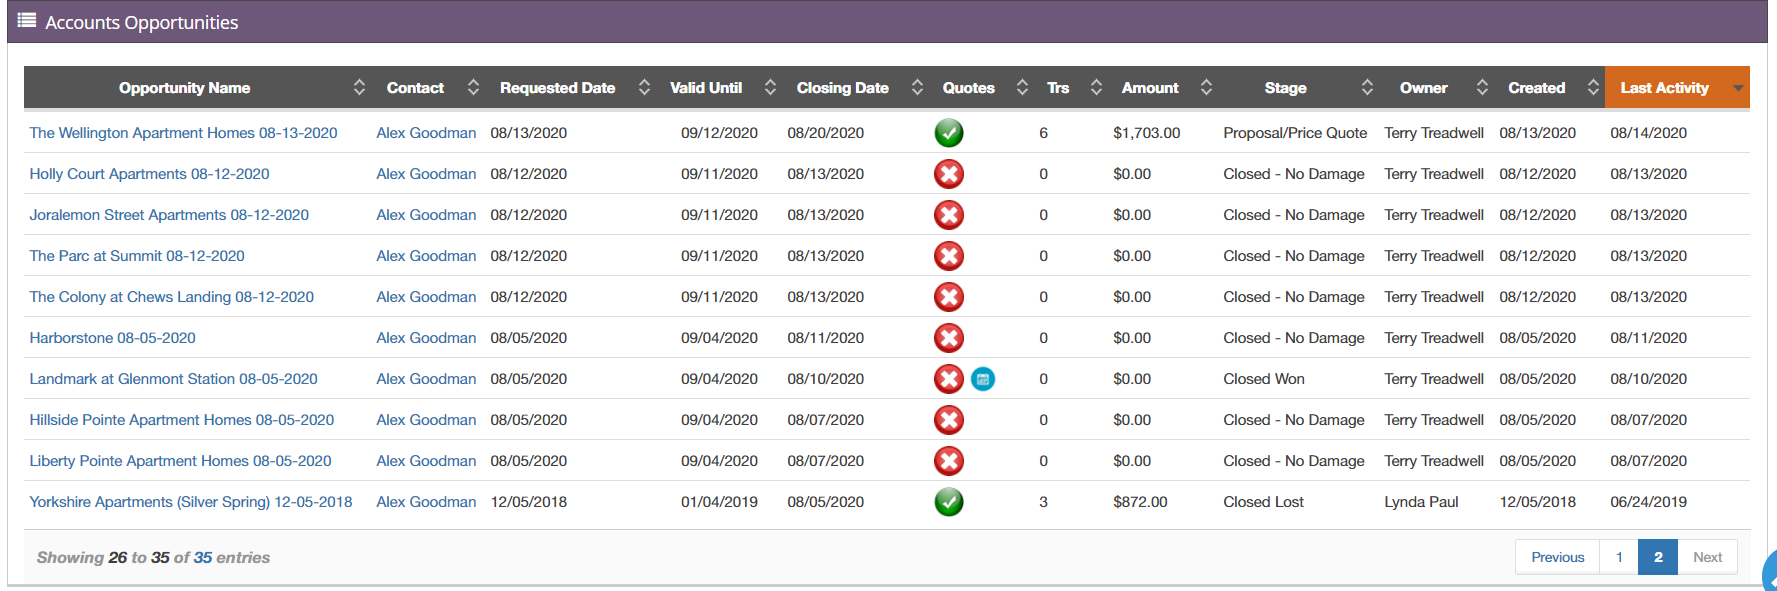Open Alex Goodman contact in Wellington row
The height and width of the screenshot is (591, 1777).
coord(426,133)
